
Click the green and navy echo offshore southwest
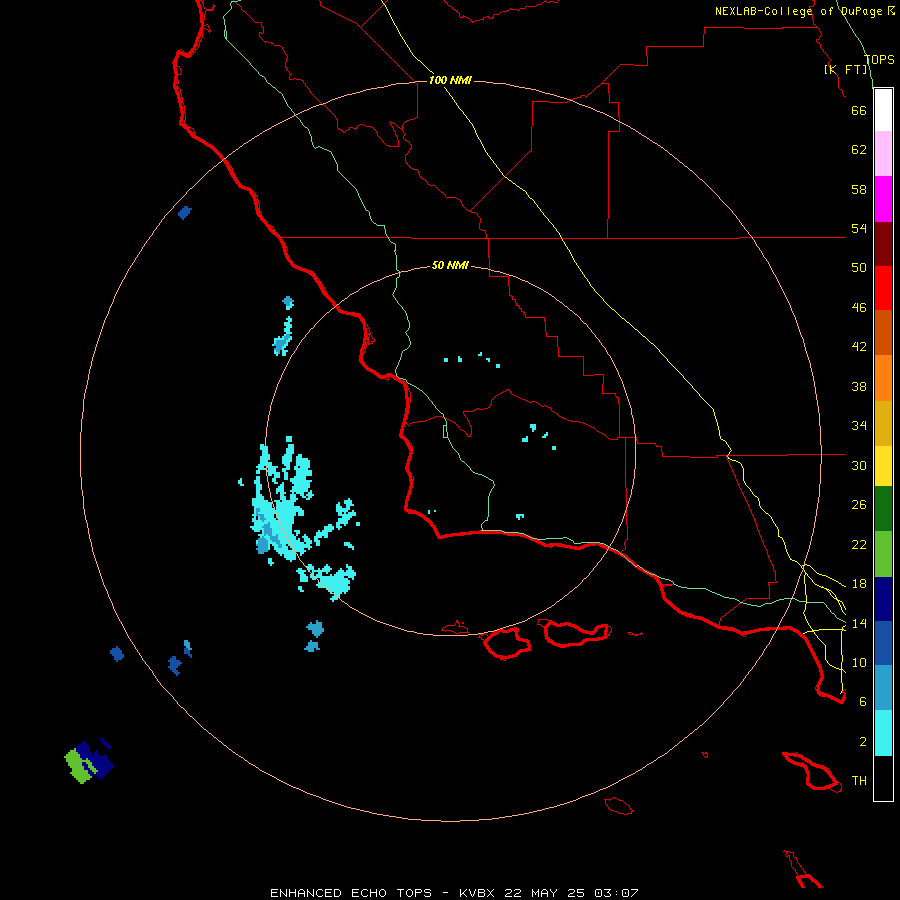(x=89, y=761)
